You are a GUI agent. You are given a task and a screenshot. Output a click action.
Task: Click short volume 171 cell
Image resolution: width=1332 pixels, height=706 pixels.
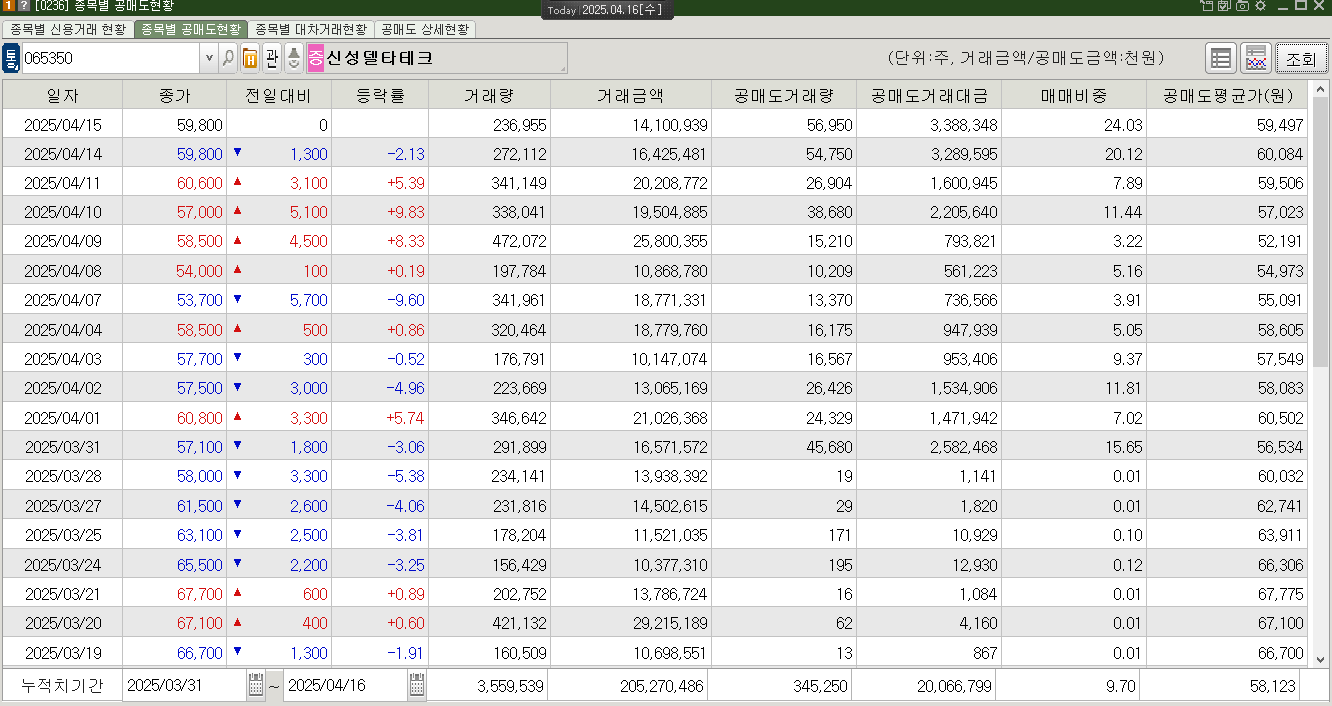(783, 535)
